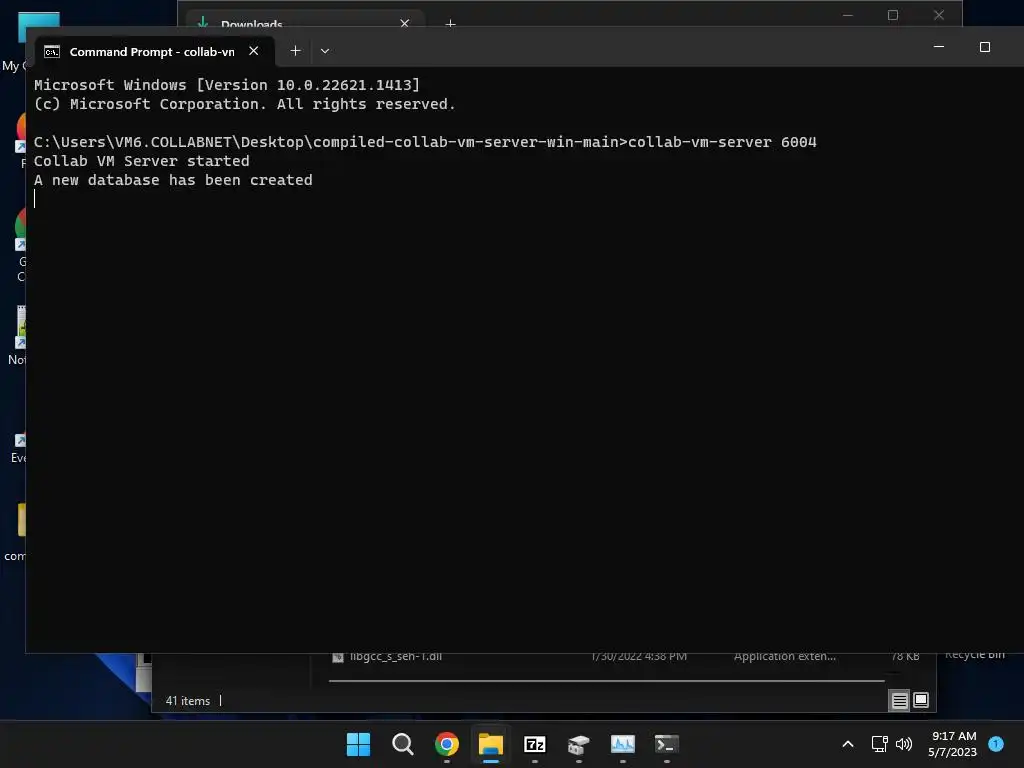This screenshot has width=1024, height=768.
Task: Open 7-Zip from the taskbar
Action: [535, 744]
